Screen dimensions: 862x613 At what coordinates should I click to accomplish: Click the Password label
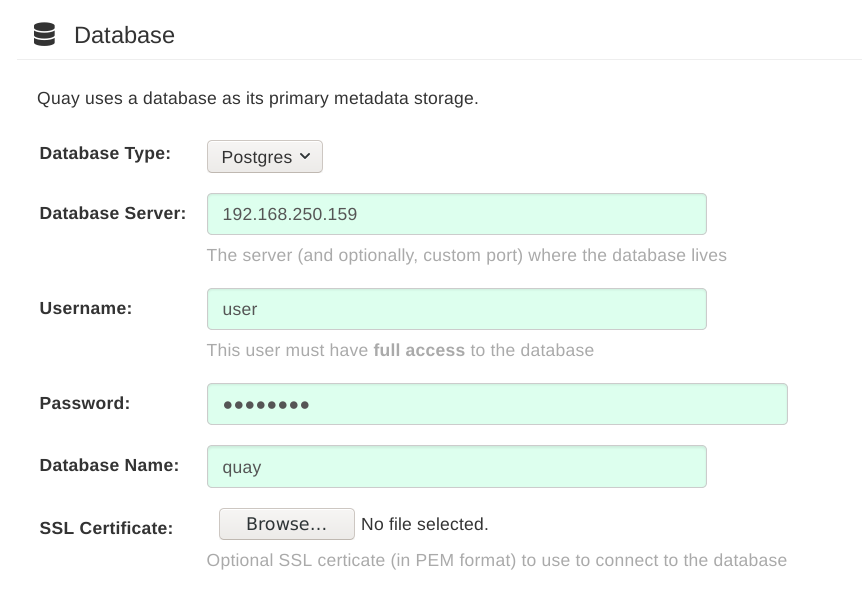[85, 403]
